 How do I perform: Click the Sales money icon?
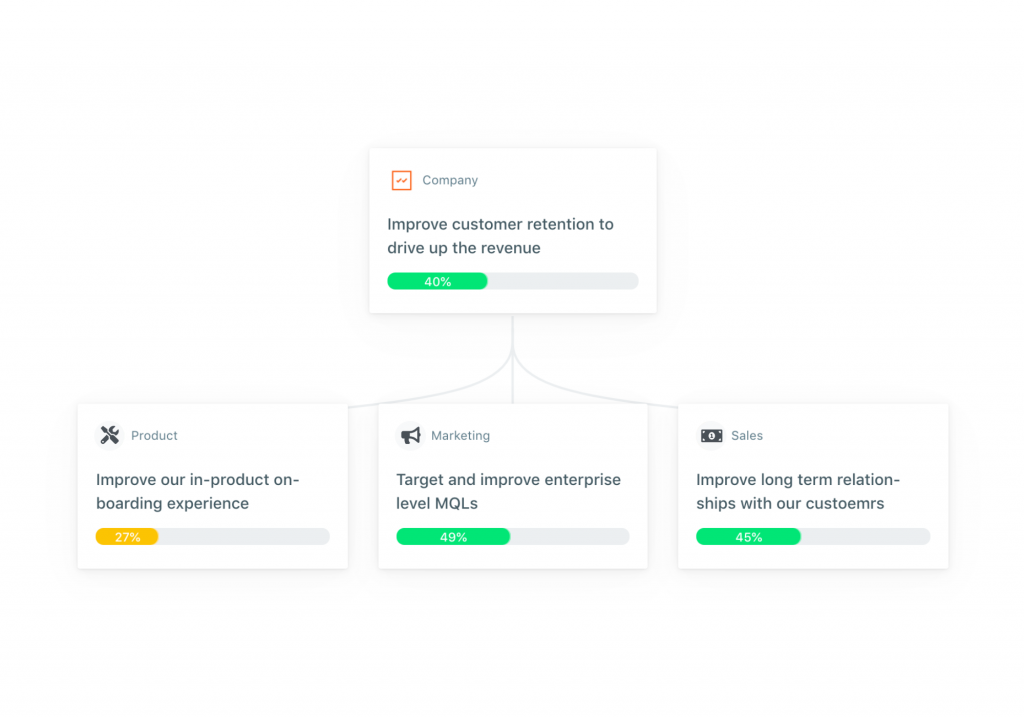click(711, 436)
